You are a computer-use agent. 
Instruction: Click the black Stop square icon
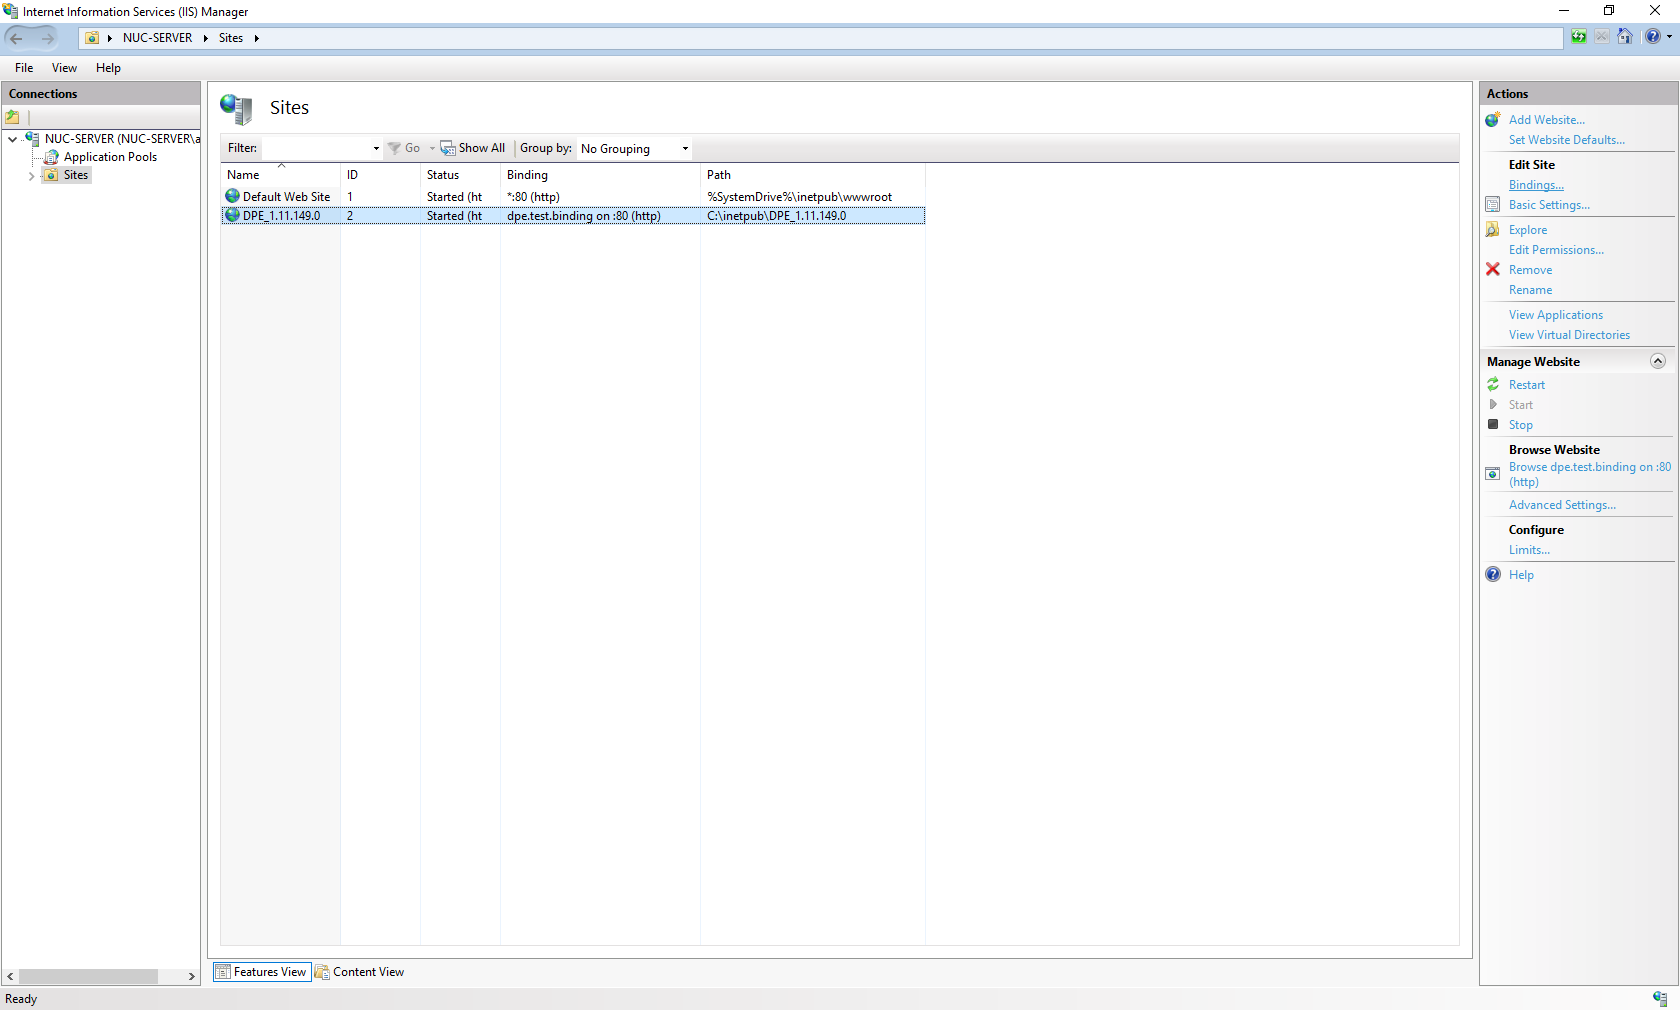(1493, 425)
